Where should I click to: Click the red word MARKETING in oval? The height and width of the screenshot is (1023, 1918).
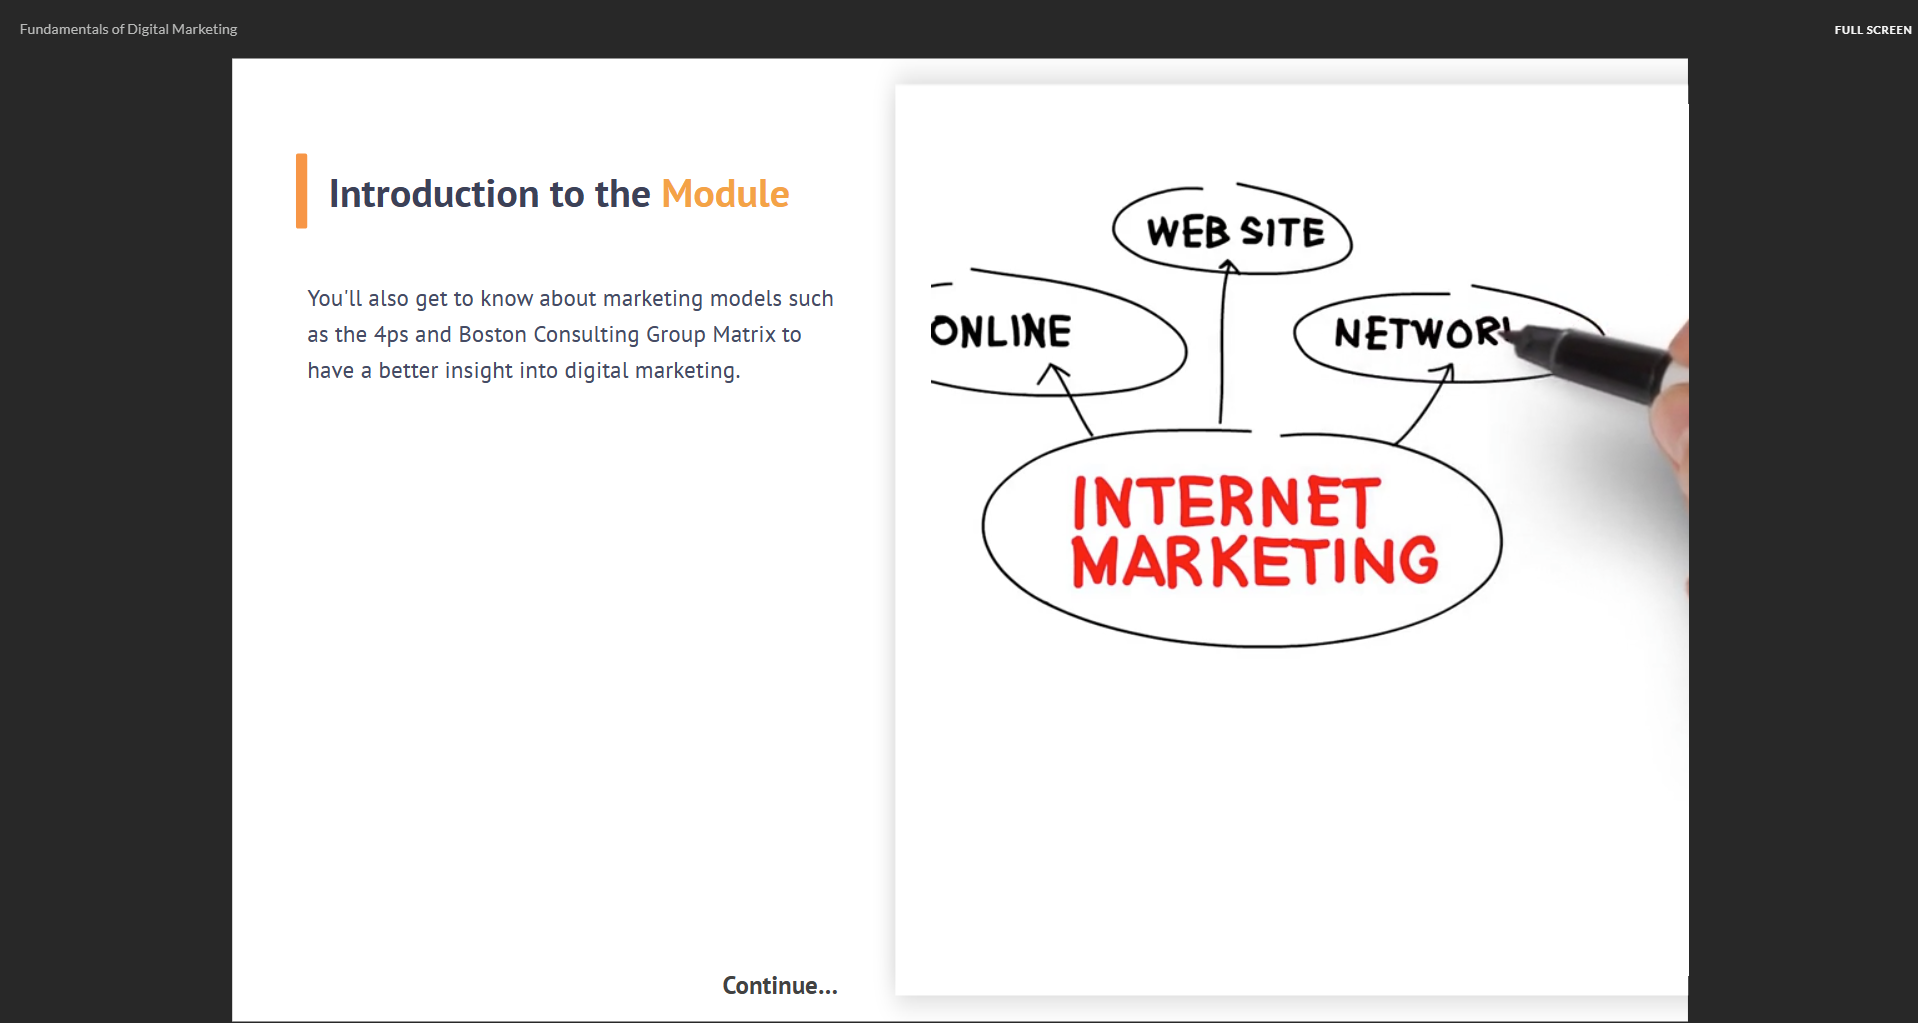(1254, 562)
